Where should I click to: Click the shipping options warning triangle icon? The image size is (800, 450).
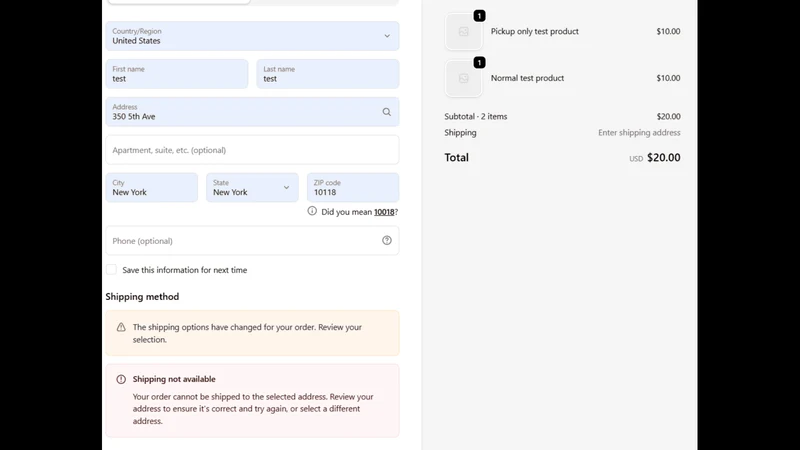coord(121,327)
